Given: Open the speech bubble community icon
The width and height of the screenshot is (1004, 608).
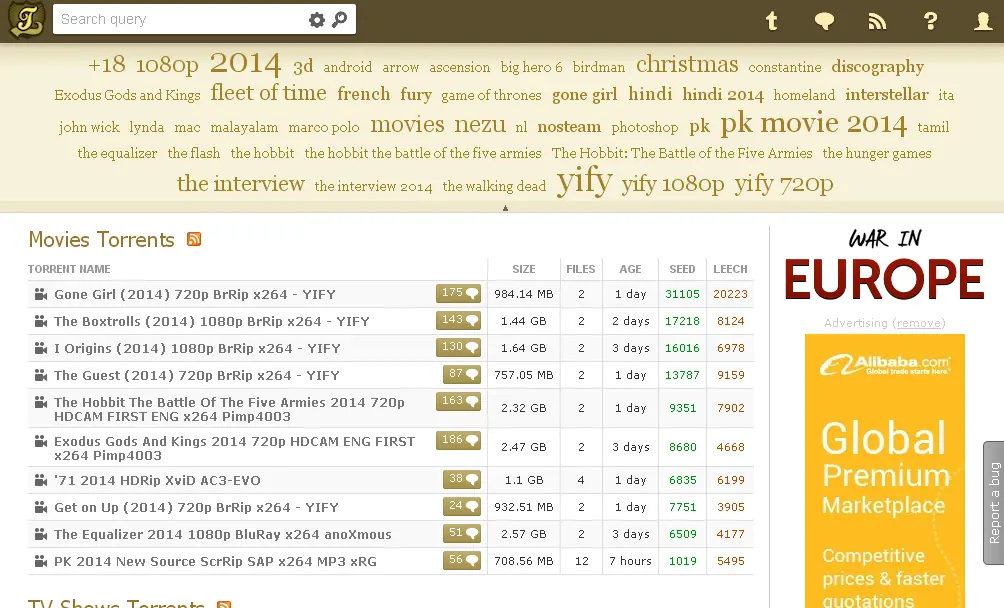Looking at the screenshot, I should click(824, 22).
